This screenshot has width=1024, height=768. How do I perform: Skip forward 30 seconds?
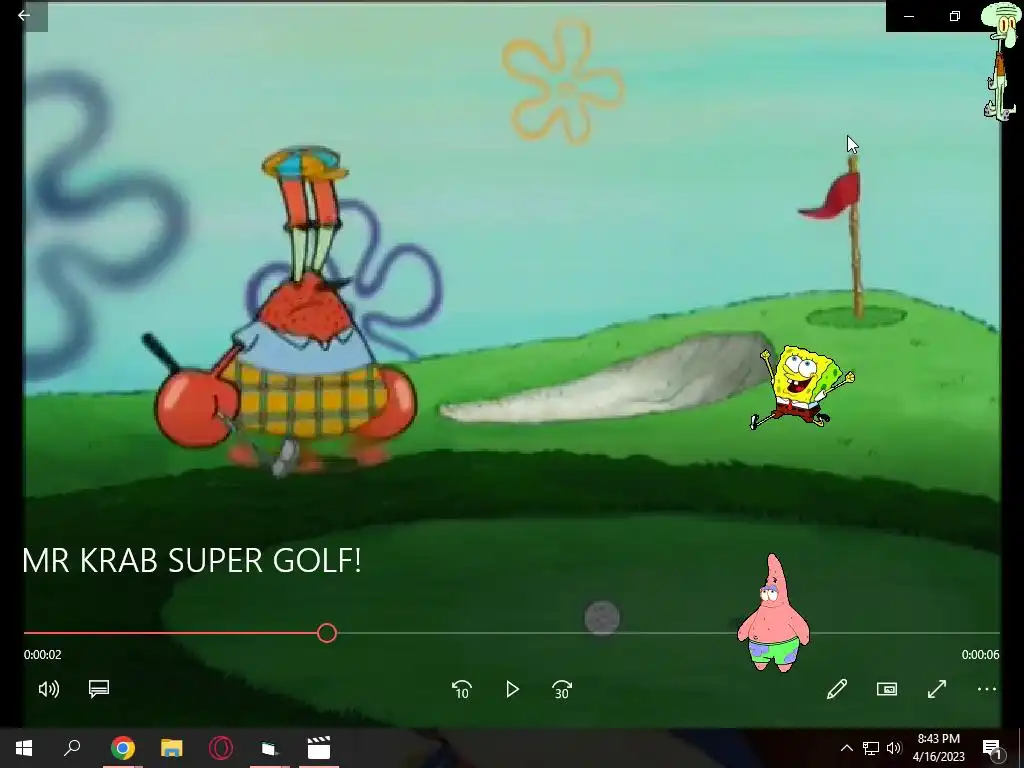coord(562,690)
